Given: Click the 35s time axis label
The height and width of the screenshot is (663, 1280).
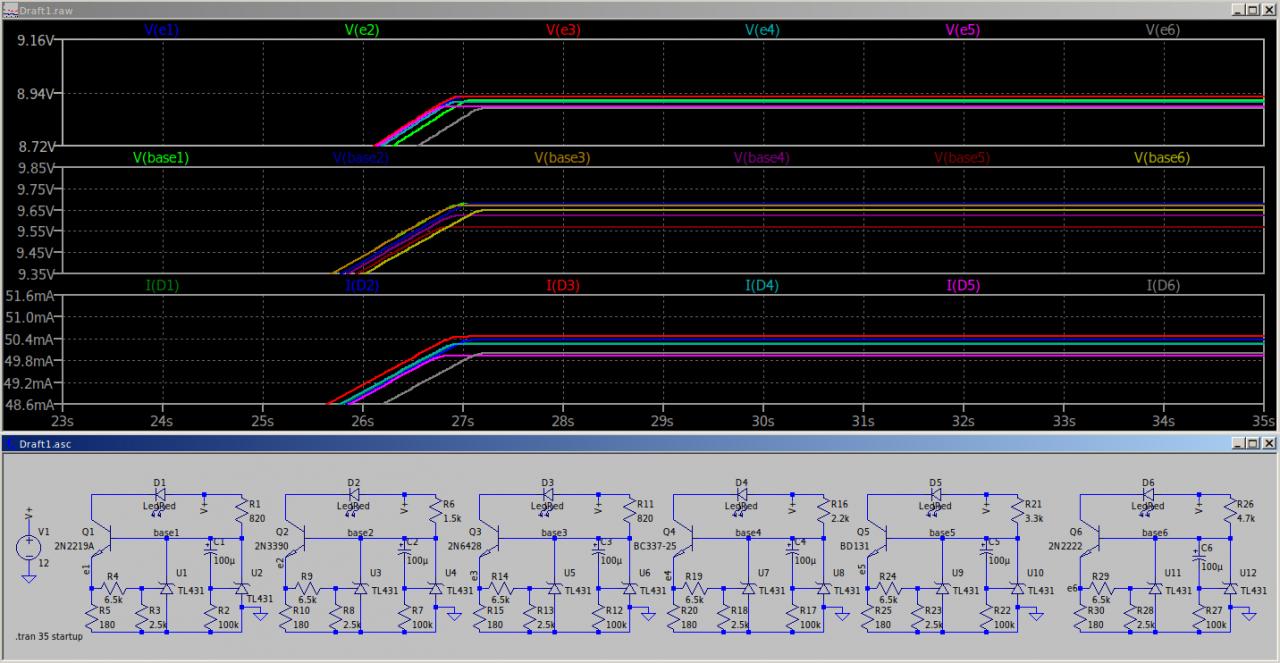Looking at the screenshot, I should (x=1262, y=420).
